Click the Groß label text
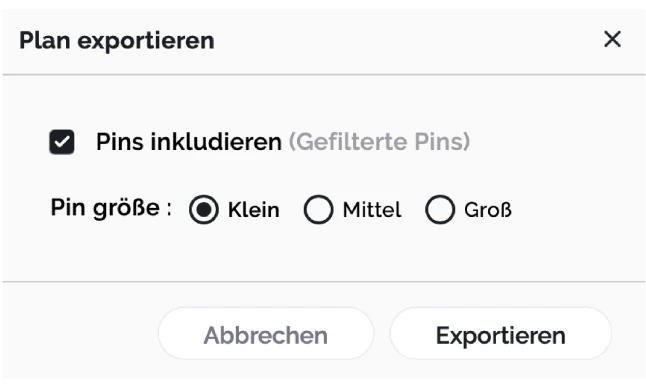646x390 pixels. tap(488, 210)
